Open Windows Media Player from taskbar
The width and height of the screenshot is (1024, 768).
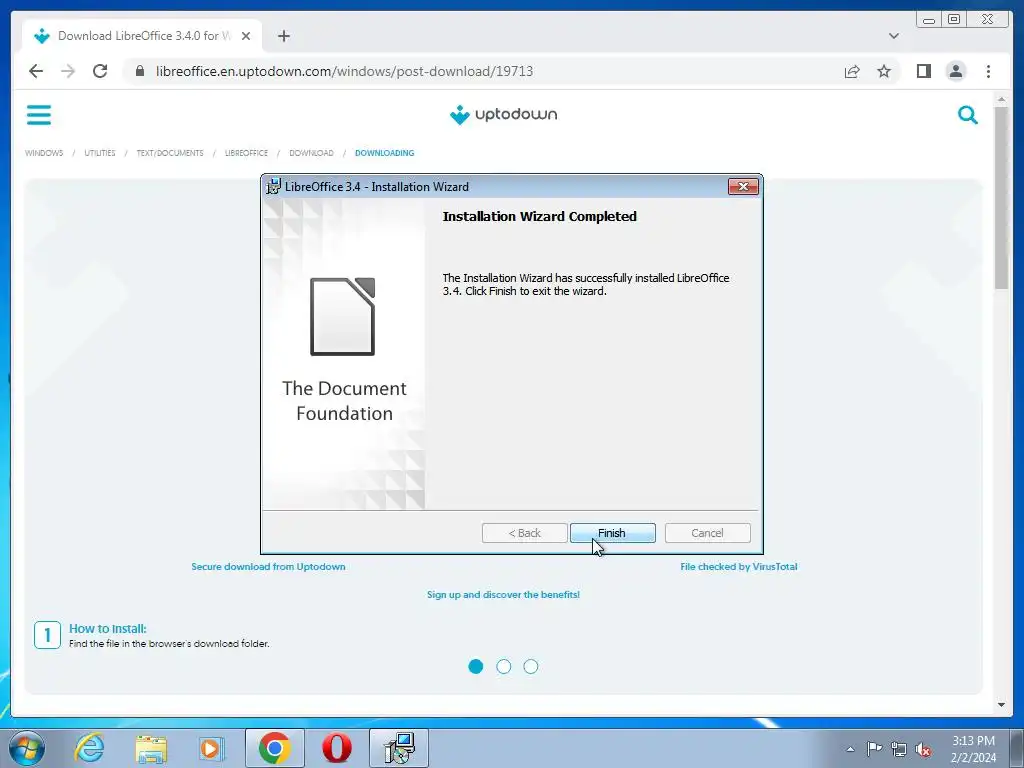click(212, 748)
